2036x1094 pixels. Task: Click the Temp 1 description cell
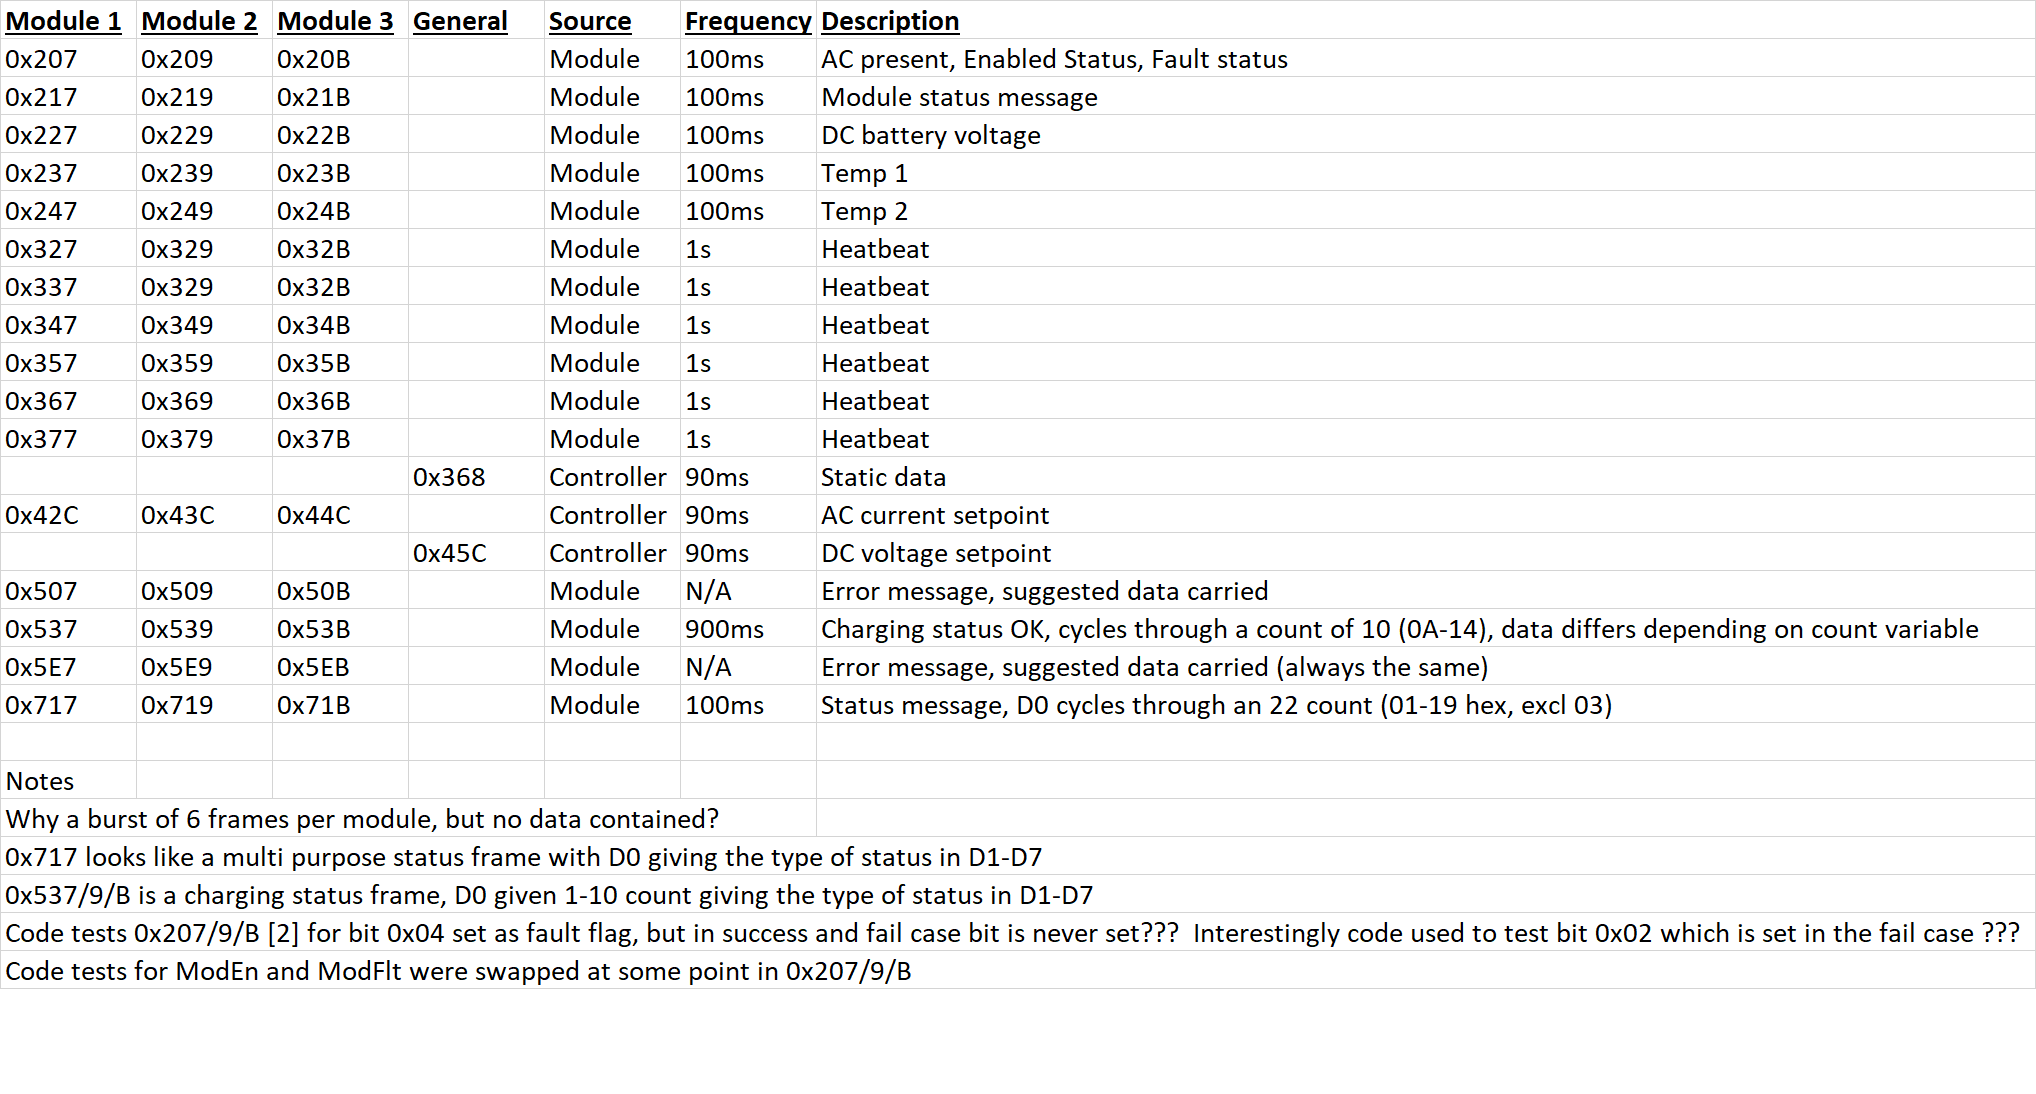(864, 173)
